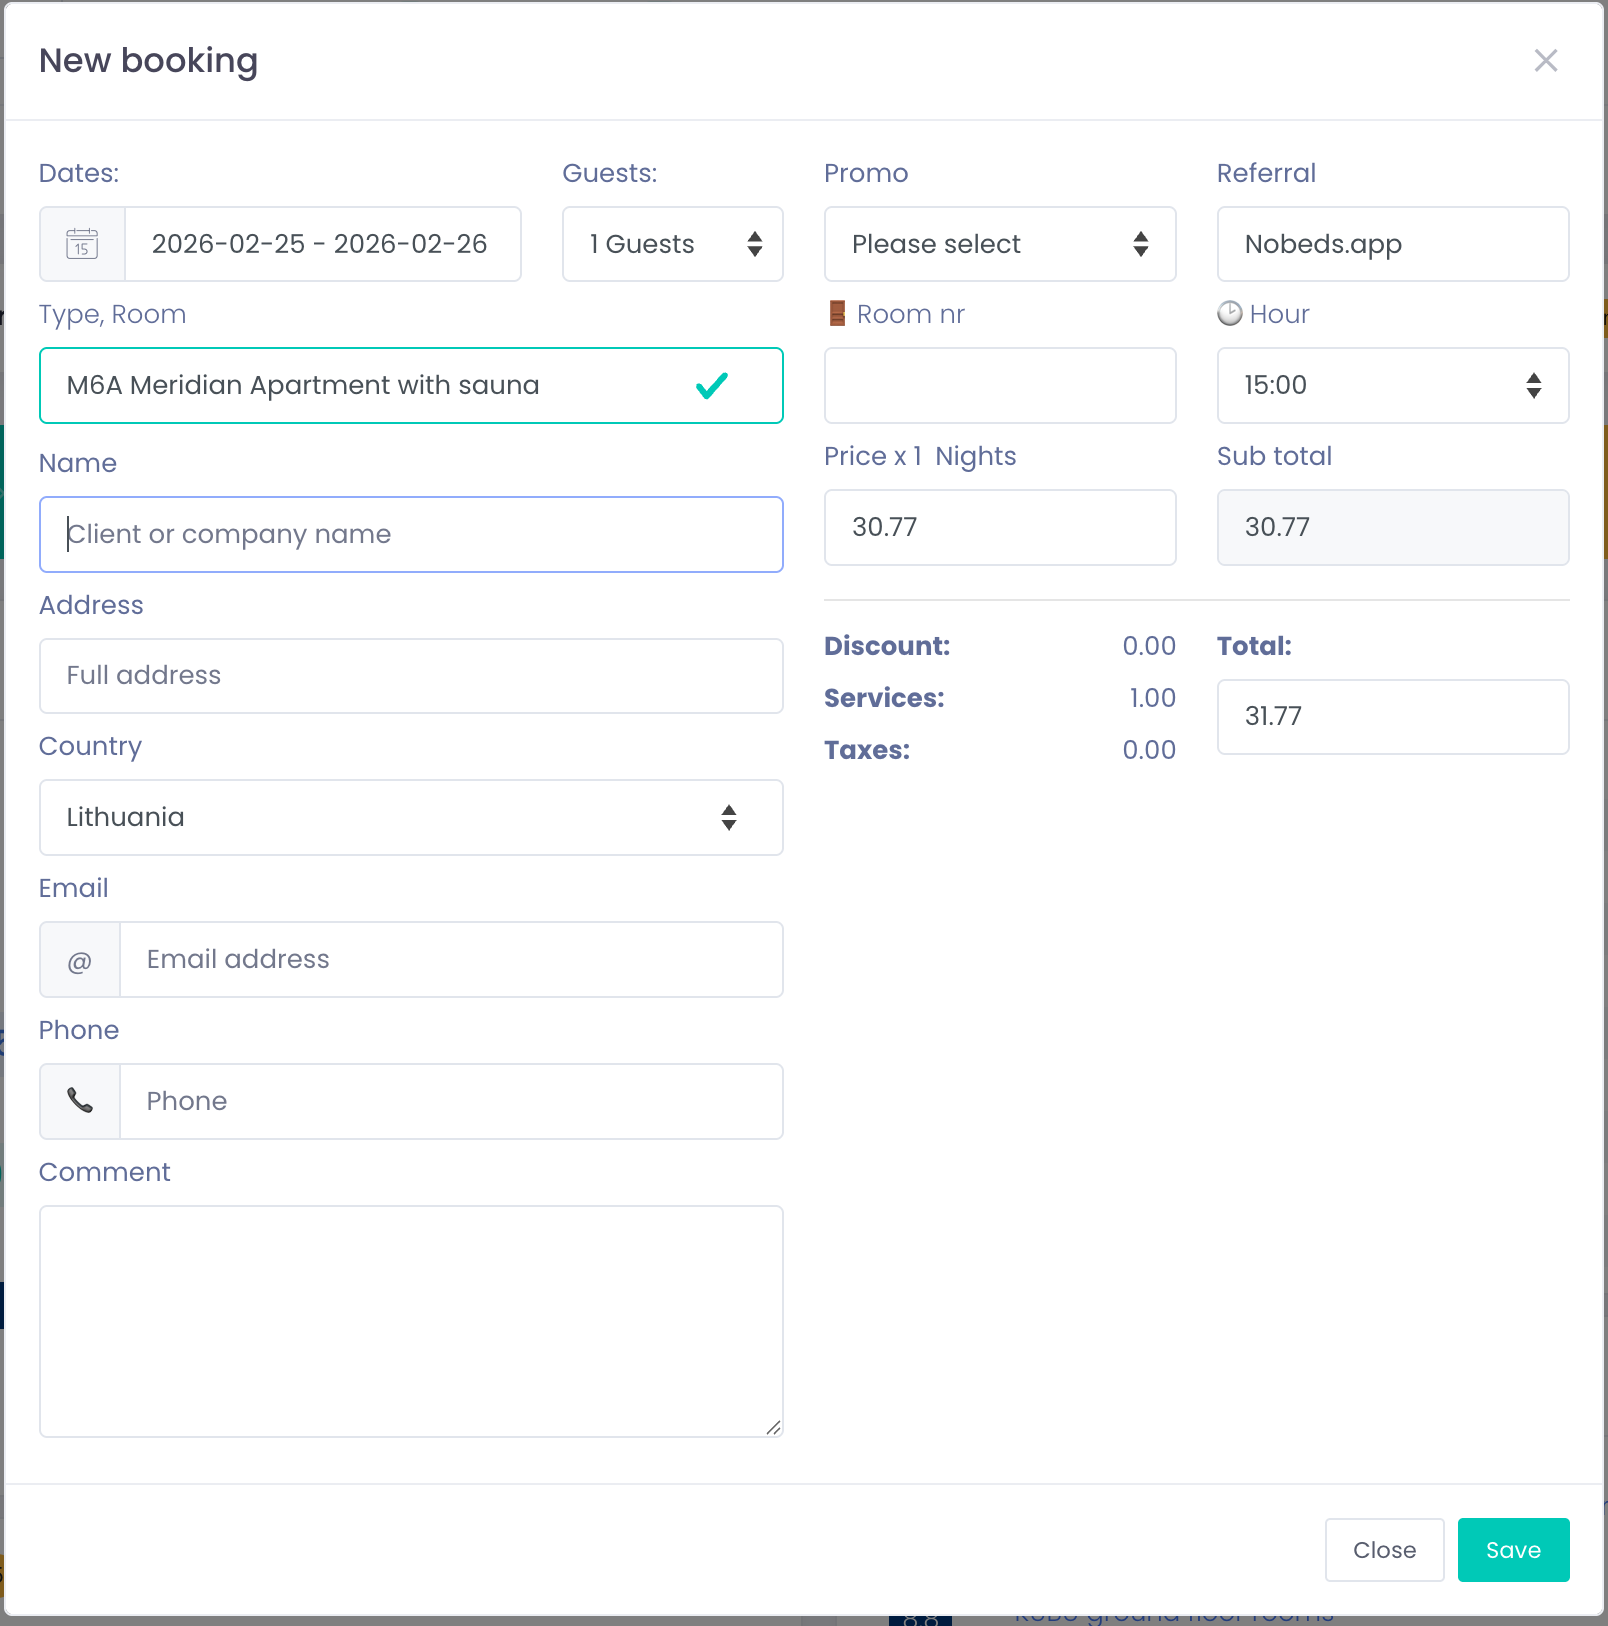Screen dimensions: 1608x1626
Task: Click the @ icon in the Email field
Action: pos(79,959)
